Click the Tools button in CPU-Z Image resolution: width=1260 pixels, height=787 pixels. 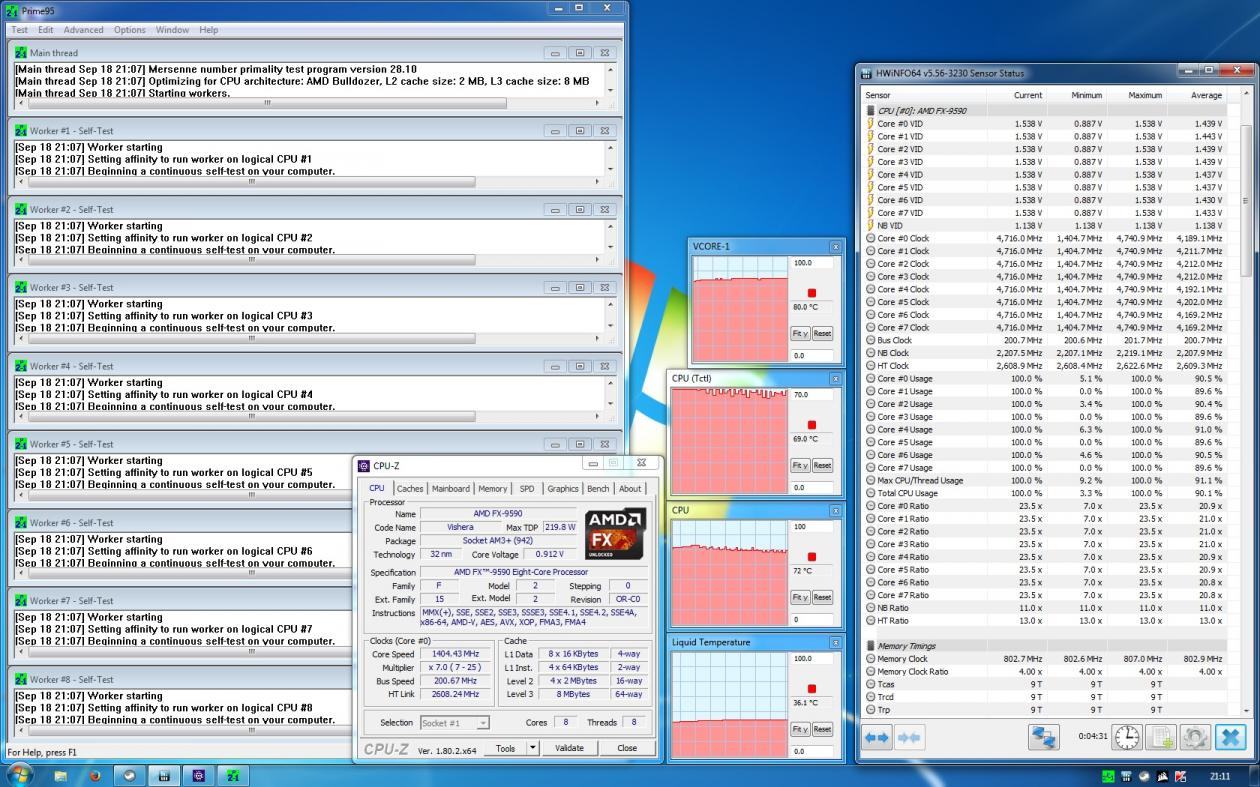click(x=506, y=748)
